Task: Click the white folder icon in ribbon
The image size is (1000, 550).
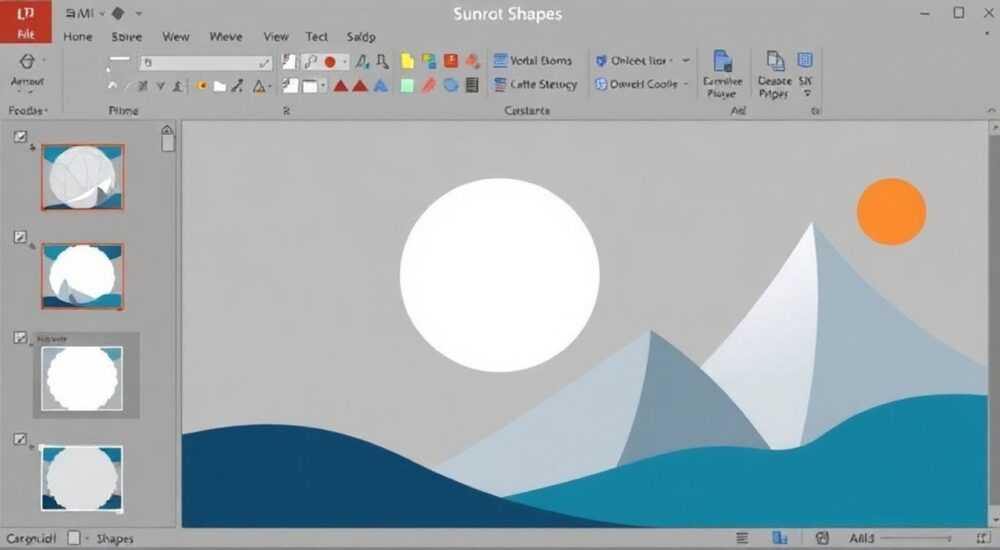Action: pyautogui.click(x=219, y=86)
